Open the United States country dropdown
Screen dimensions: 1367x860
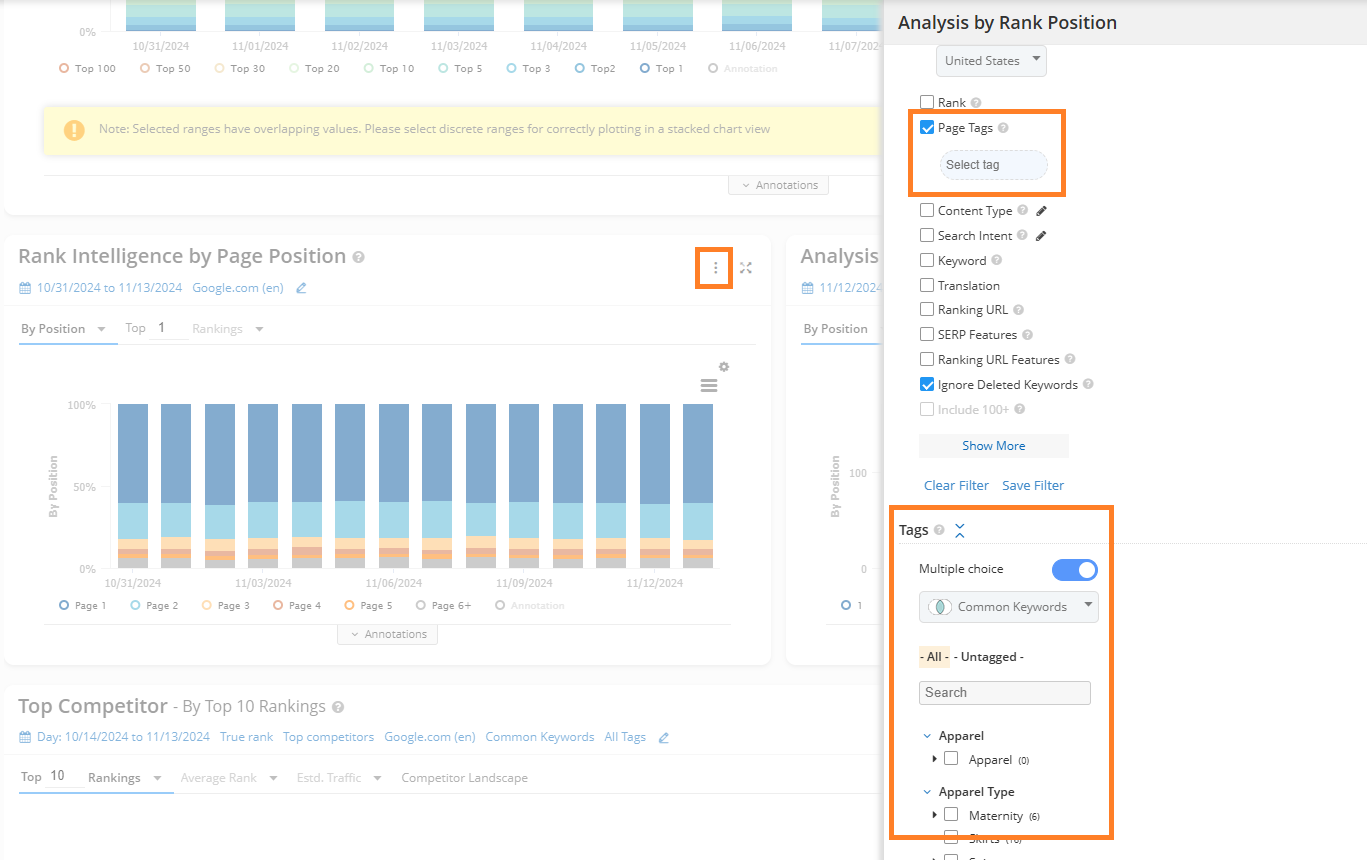click(x=991, y=61)
